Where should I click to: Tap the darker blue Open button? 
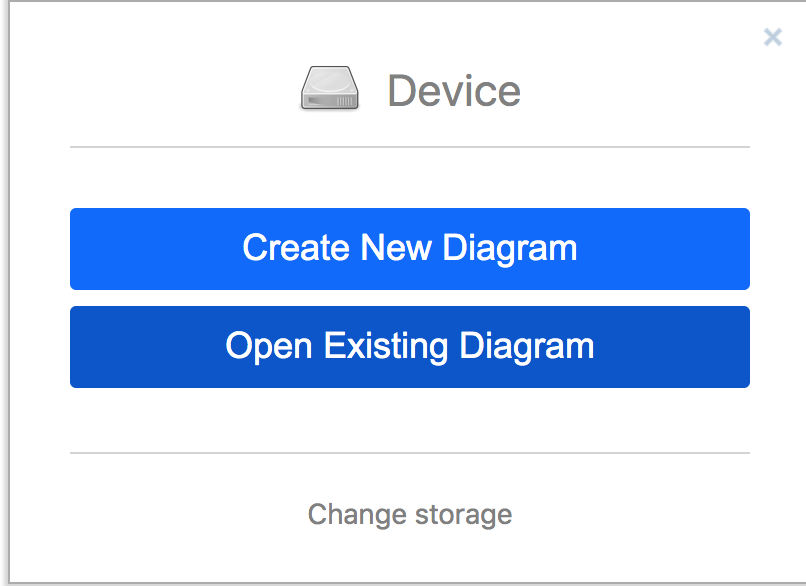point(410,347)
